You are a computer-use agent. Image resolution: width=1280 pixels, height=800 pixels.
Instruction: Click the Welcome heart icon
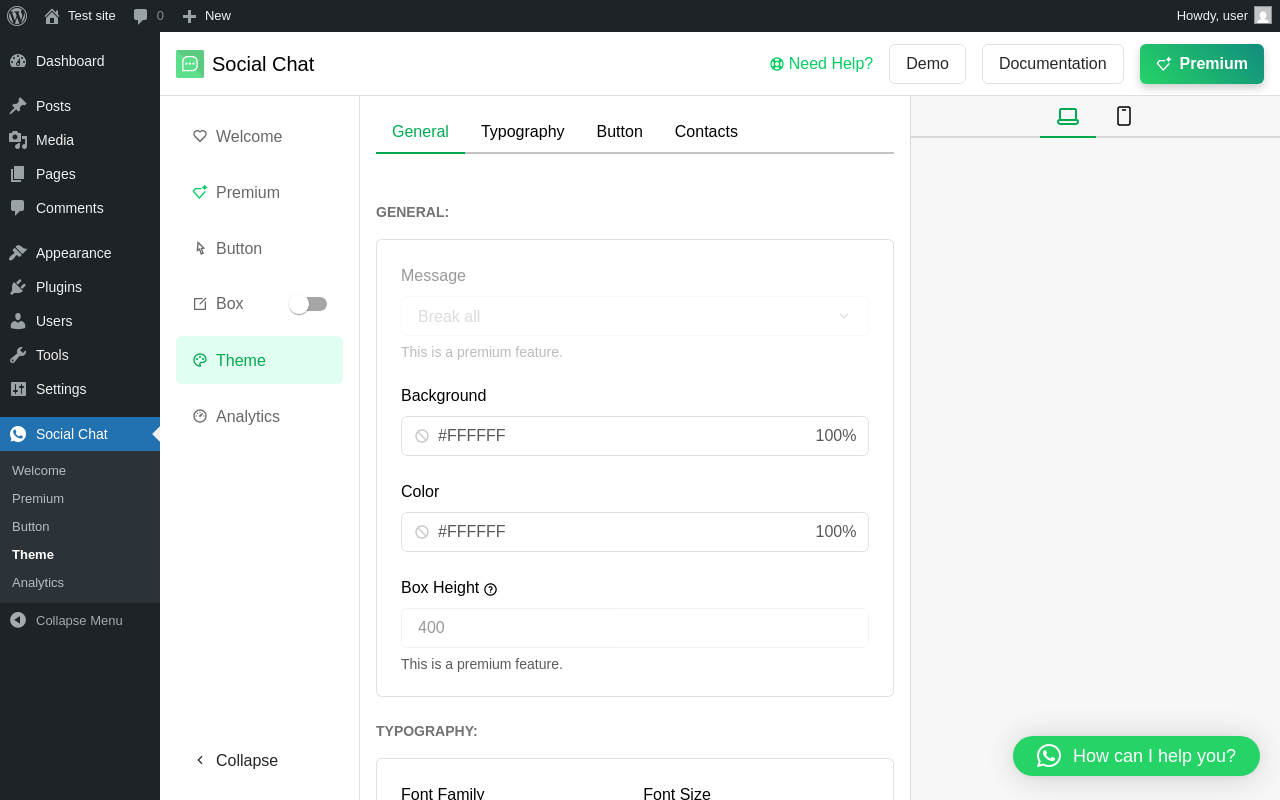pyautogui.click(x=200, y=136)
